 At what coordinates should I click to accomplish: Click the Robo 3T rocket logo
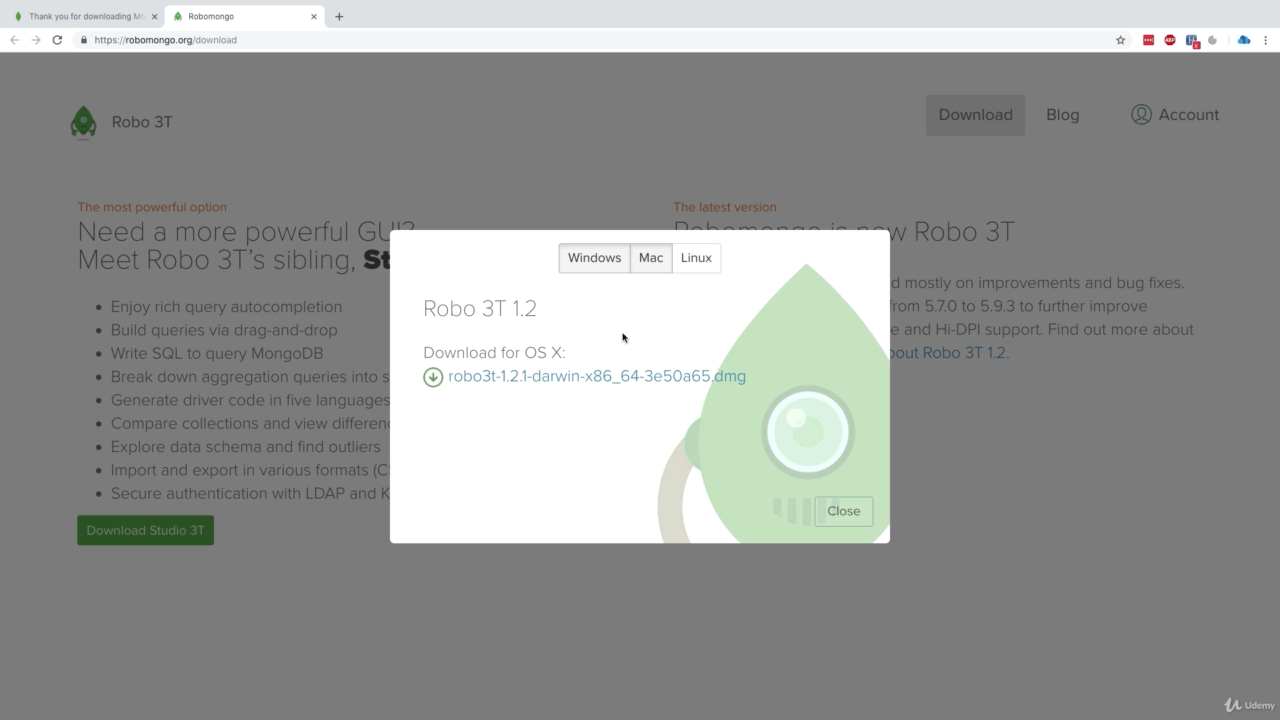coord(84,122)
